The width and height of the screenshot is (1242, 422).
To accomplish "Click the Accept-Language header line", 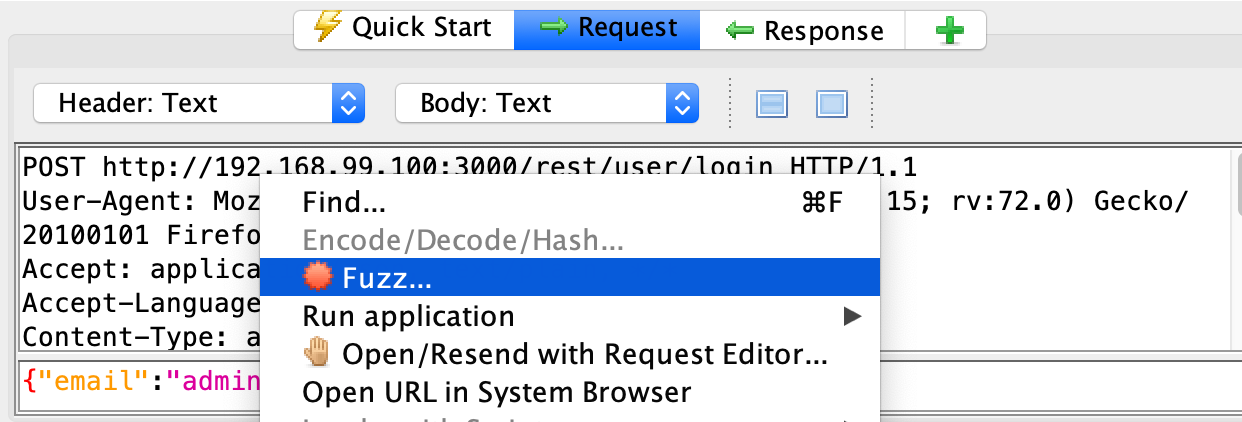I will (x=140, y=303).
